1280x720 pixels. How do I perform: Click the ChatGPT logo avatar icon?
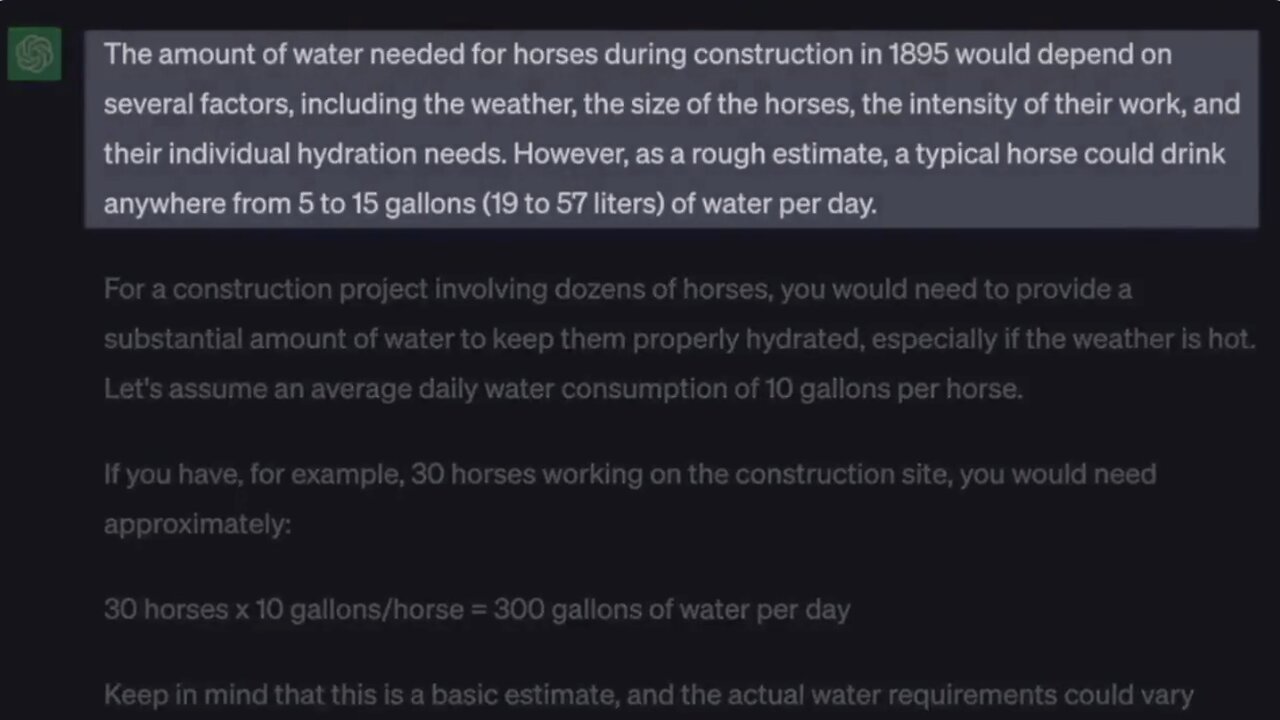[34, 54]
